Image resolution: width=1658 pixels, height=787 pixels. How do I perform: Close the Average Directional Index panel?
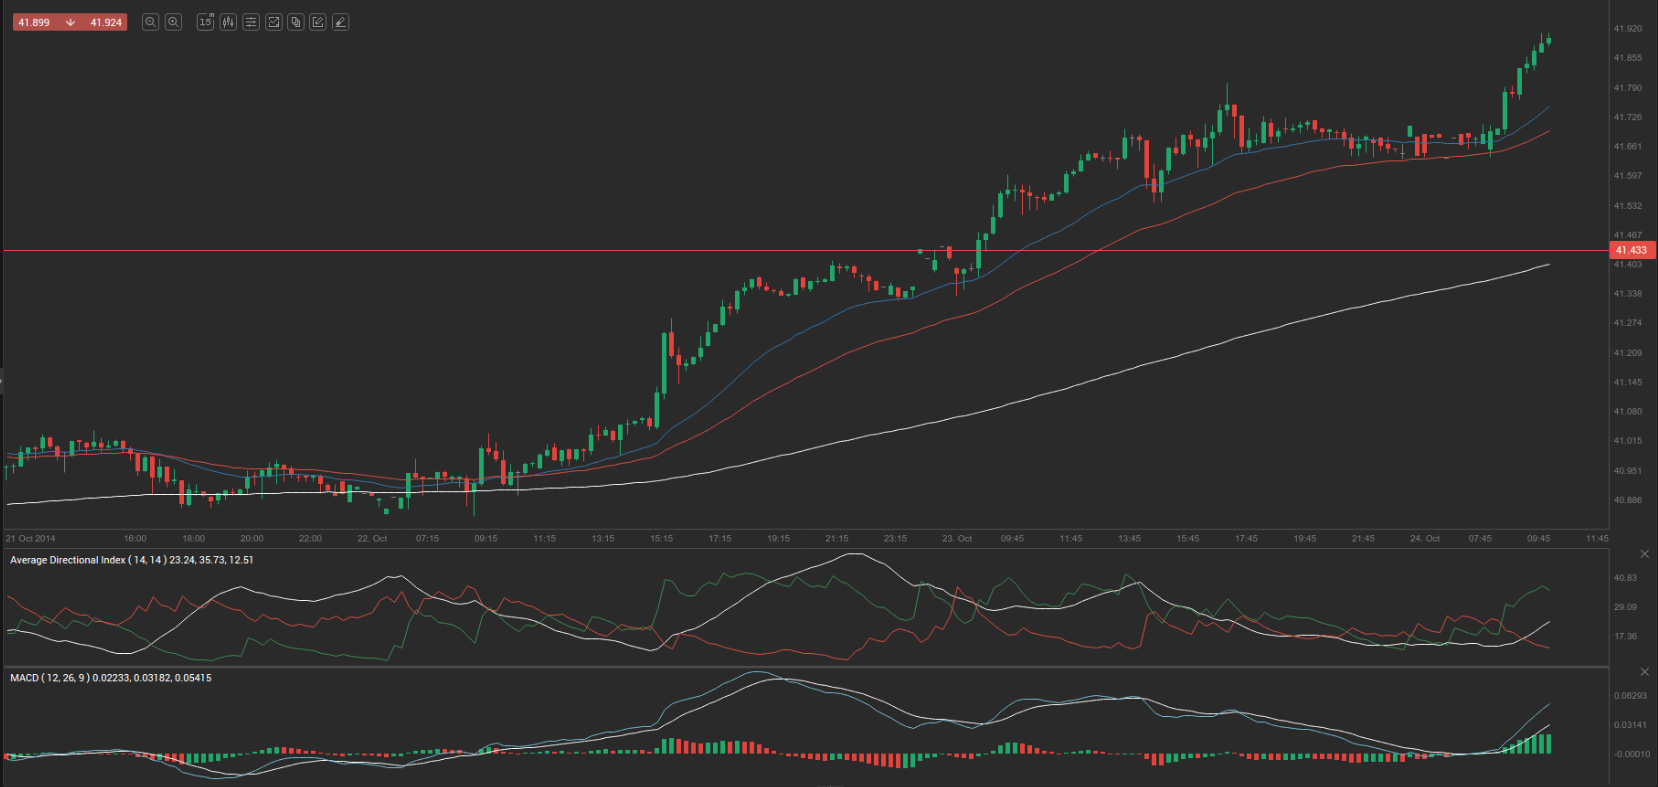(x=1645, y=554)
